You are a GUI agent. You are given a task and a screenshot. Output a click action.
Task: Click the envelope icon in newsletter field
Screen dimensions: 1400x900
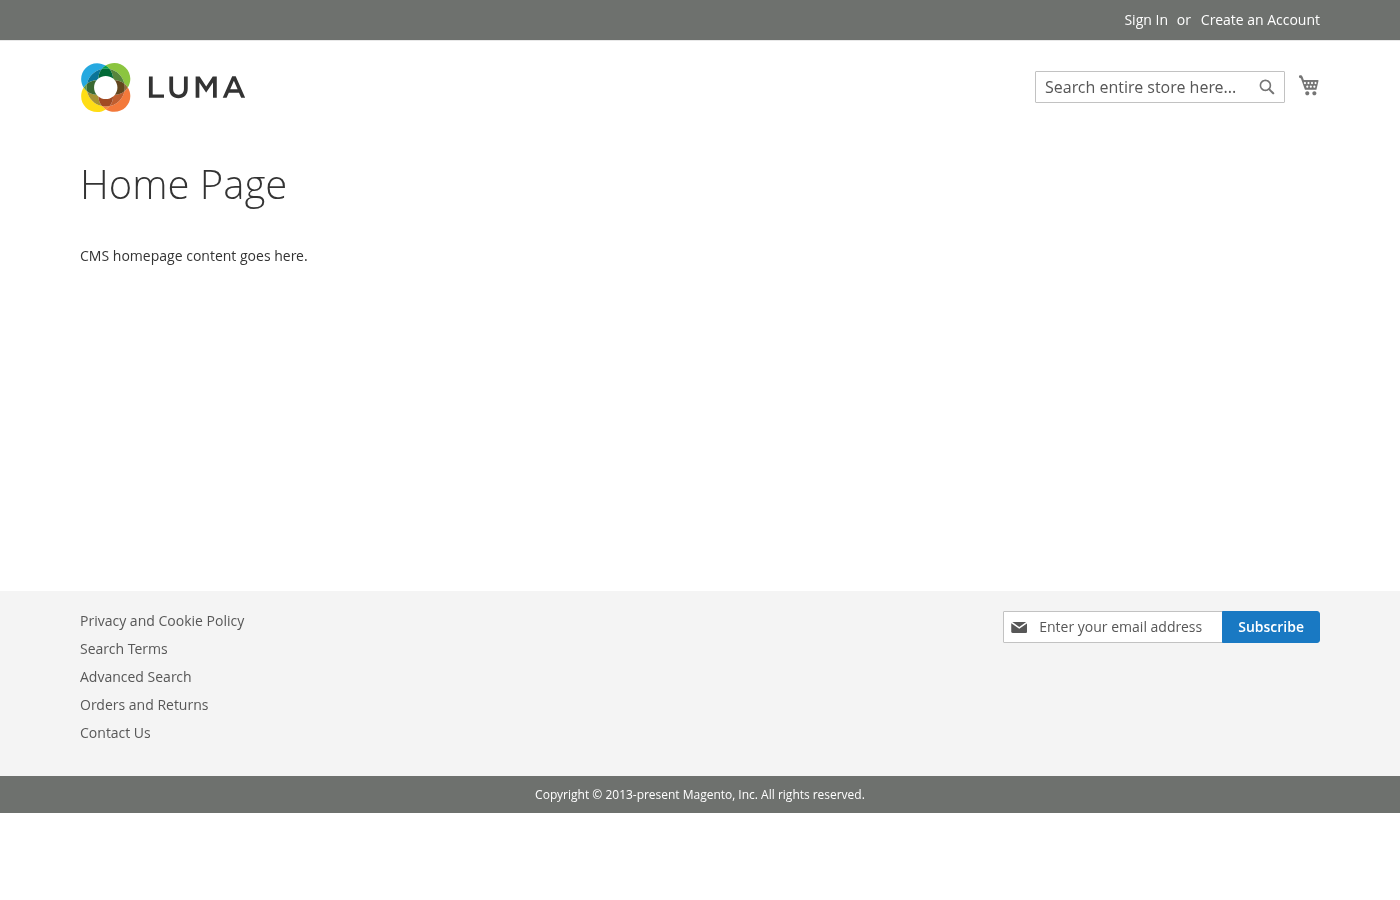(x=1019, y=627)
